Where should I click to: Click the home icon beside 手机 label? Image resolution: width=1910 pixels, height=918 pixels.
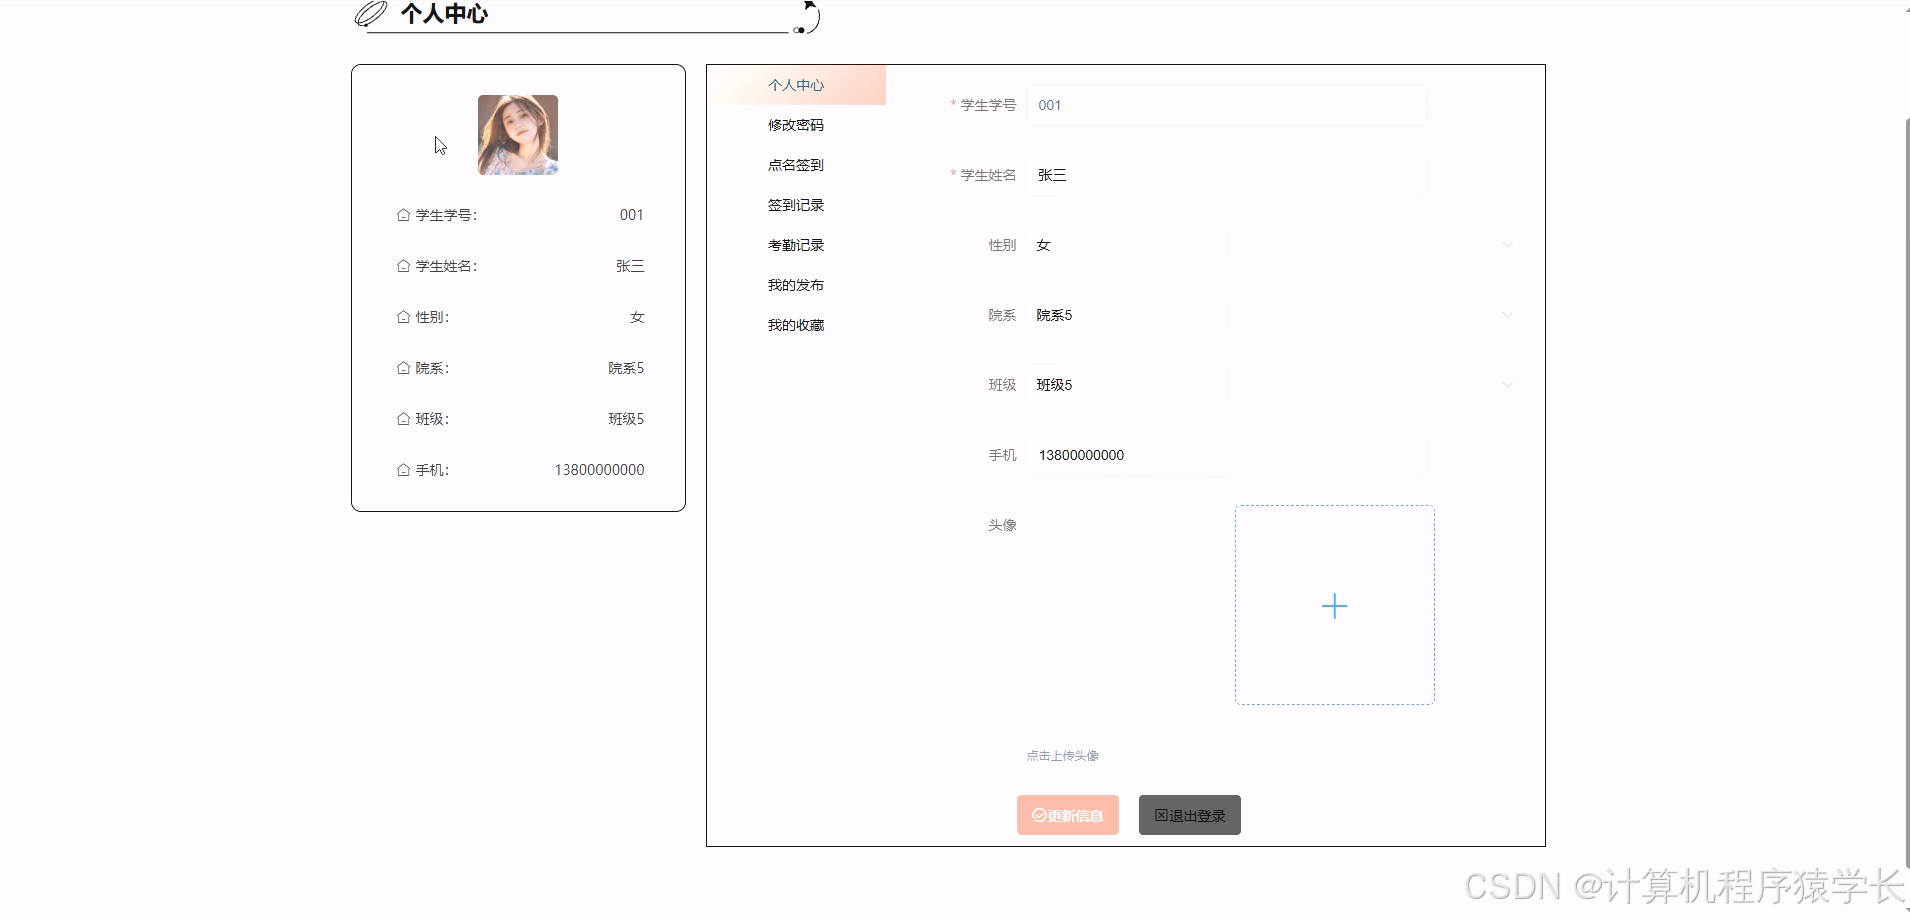[x=403, y=469]
